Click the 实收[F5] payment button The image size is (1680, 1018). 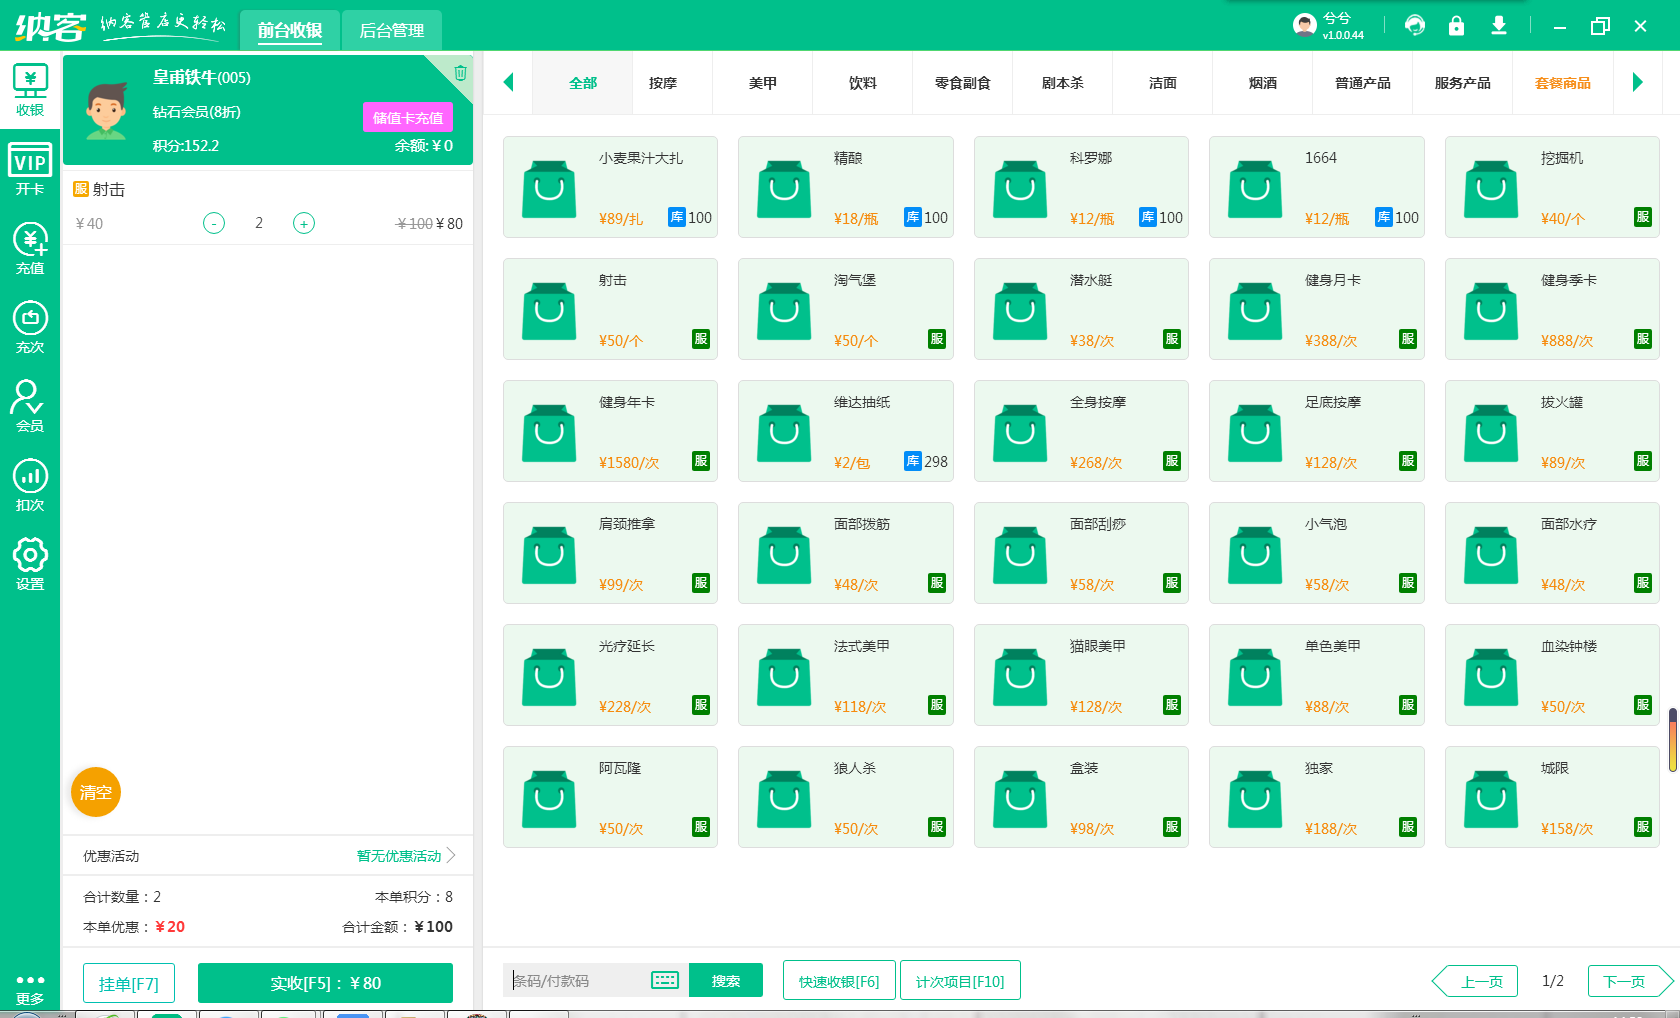[325, 983]
